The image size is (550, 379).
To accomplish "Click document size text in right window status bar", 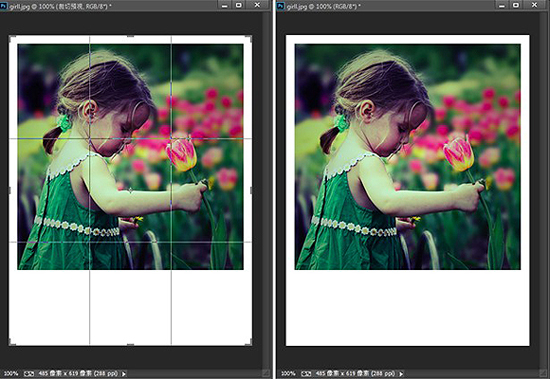I will [355, 374].
